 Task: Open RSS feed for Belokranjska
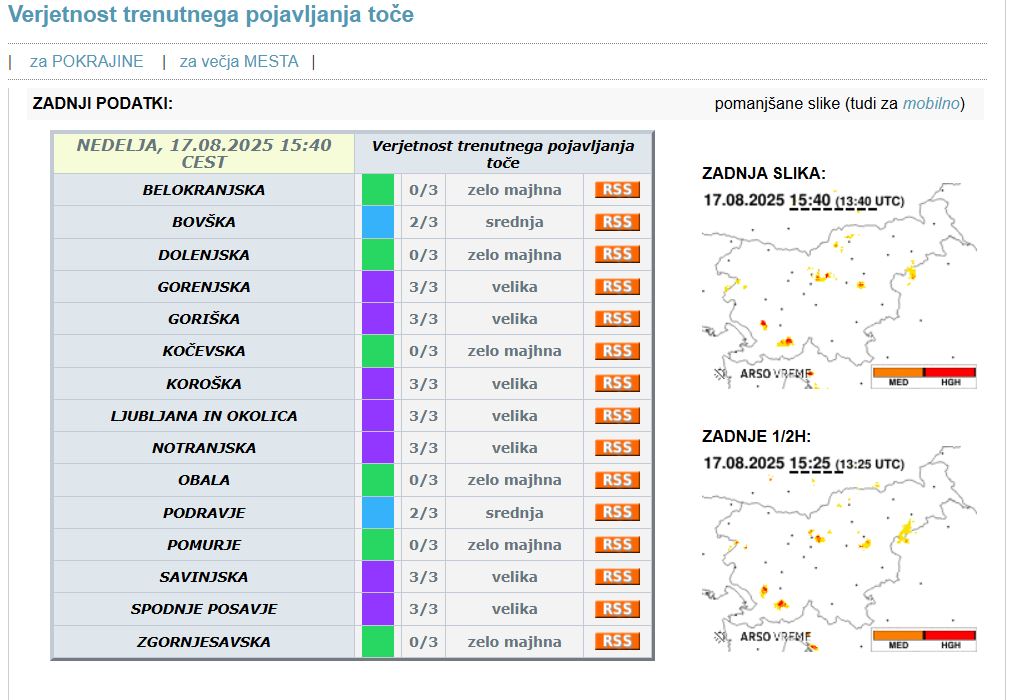click(x=617, y=190)
